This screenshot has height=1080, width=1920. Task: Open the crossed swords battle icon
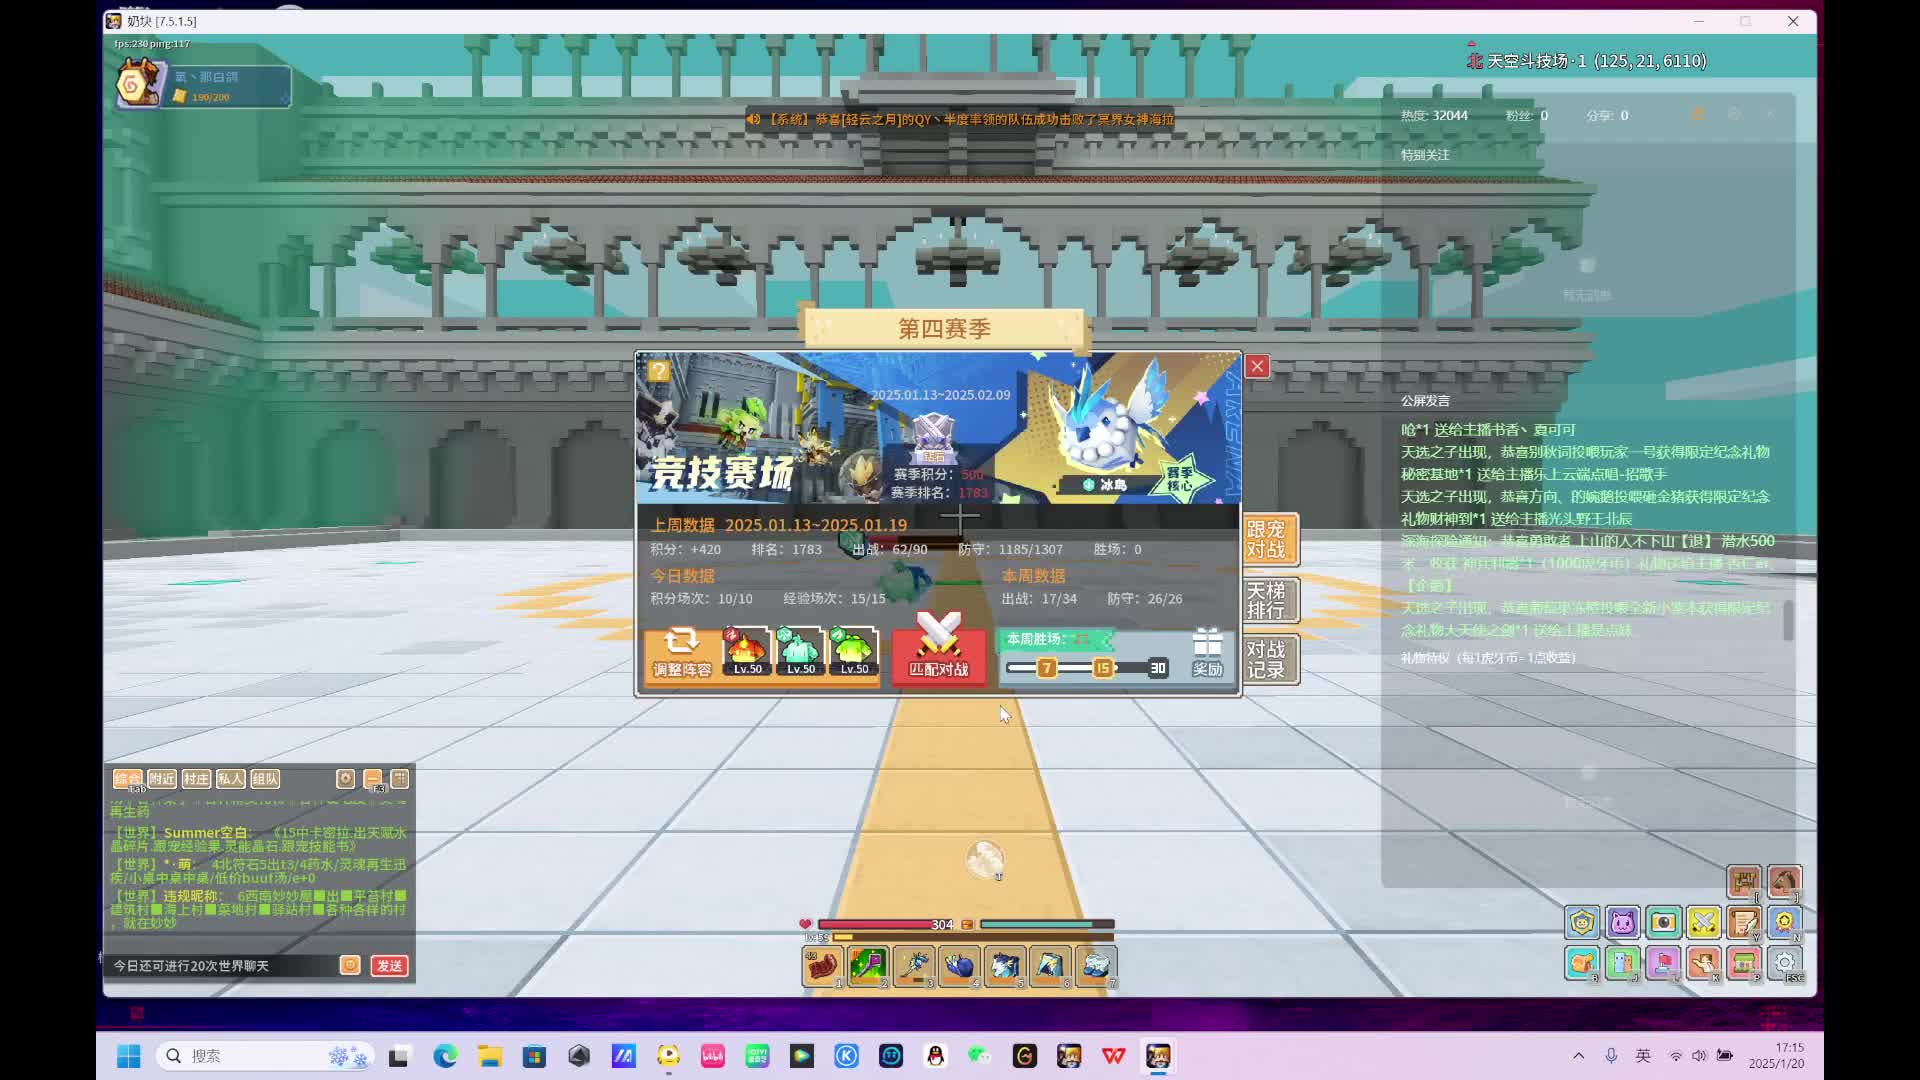pos(1704,922)
